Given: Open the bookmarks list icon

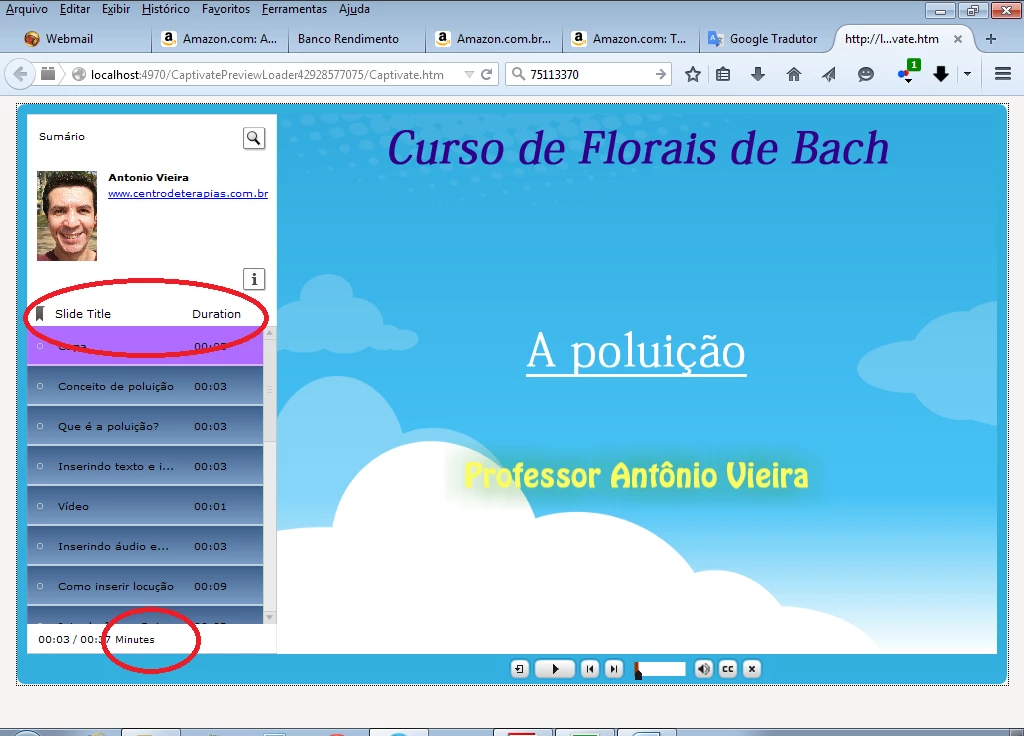Looking at the screenshot, I should pyautogui.click(x=723, y=74).
